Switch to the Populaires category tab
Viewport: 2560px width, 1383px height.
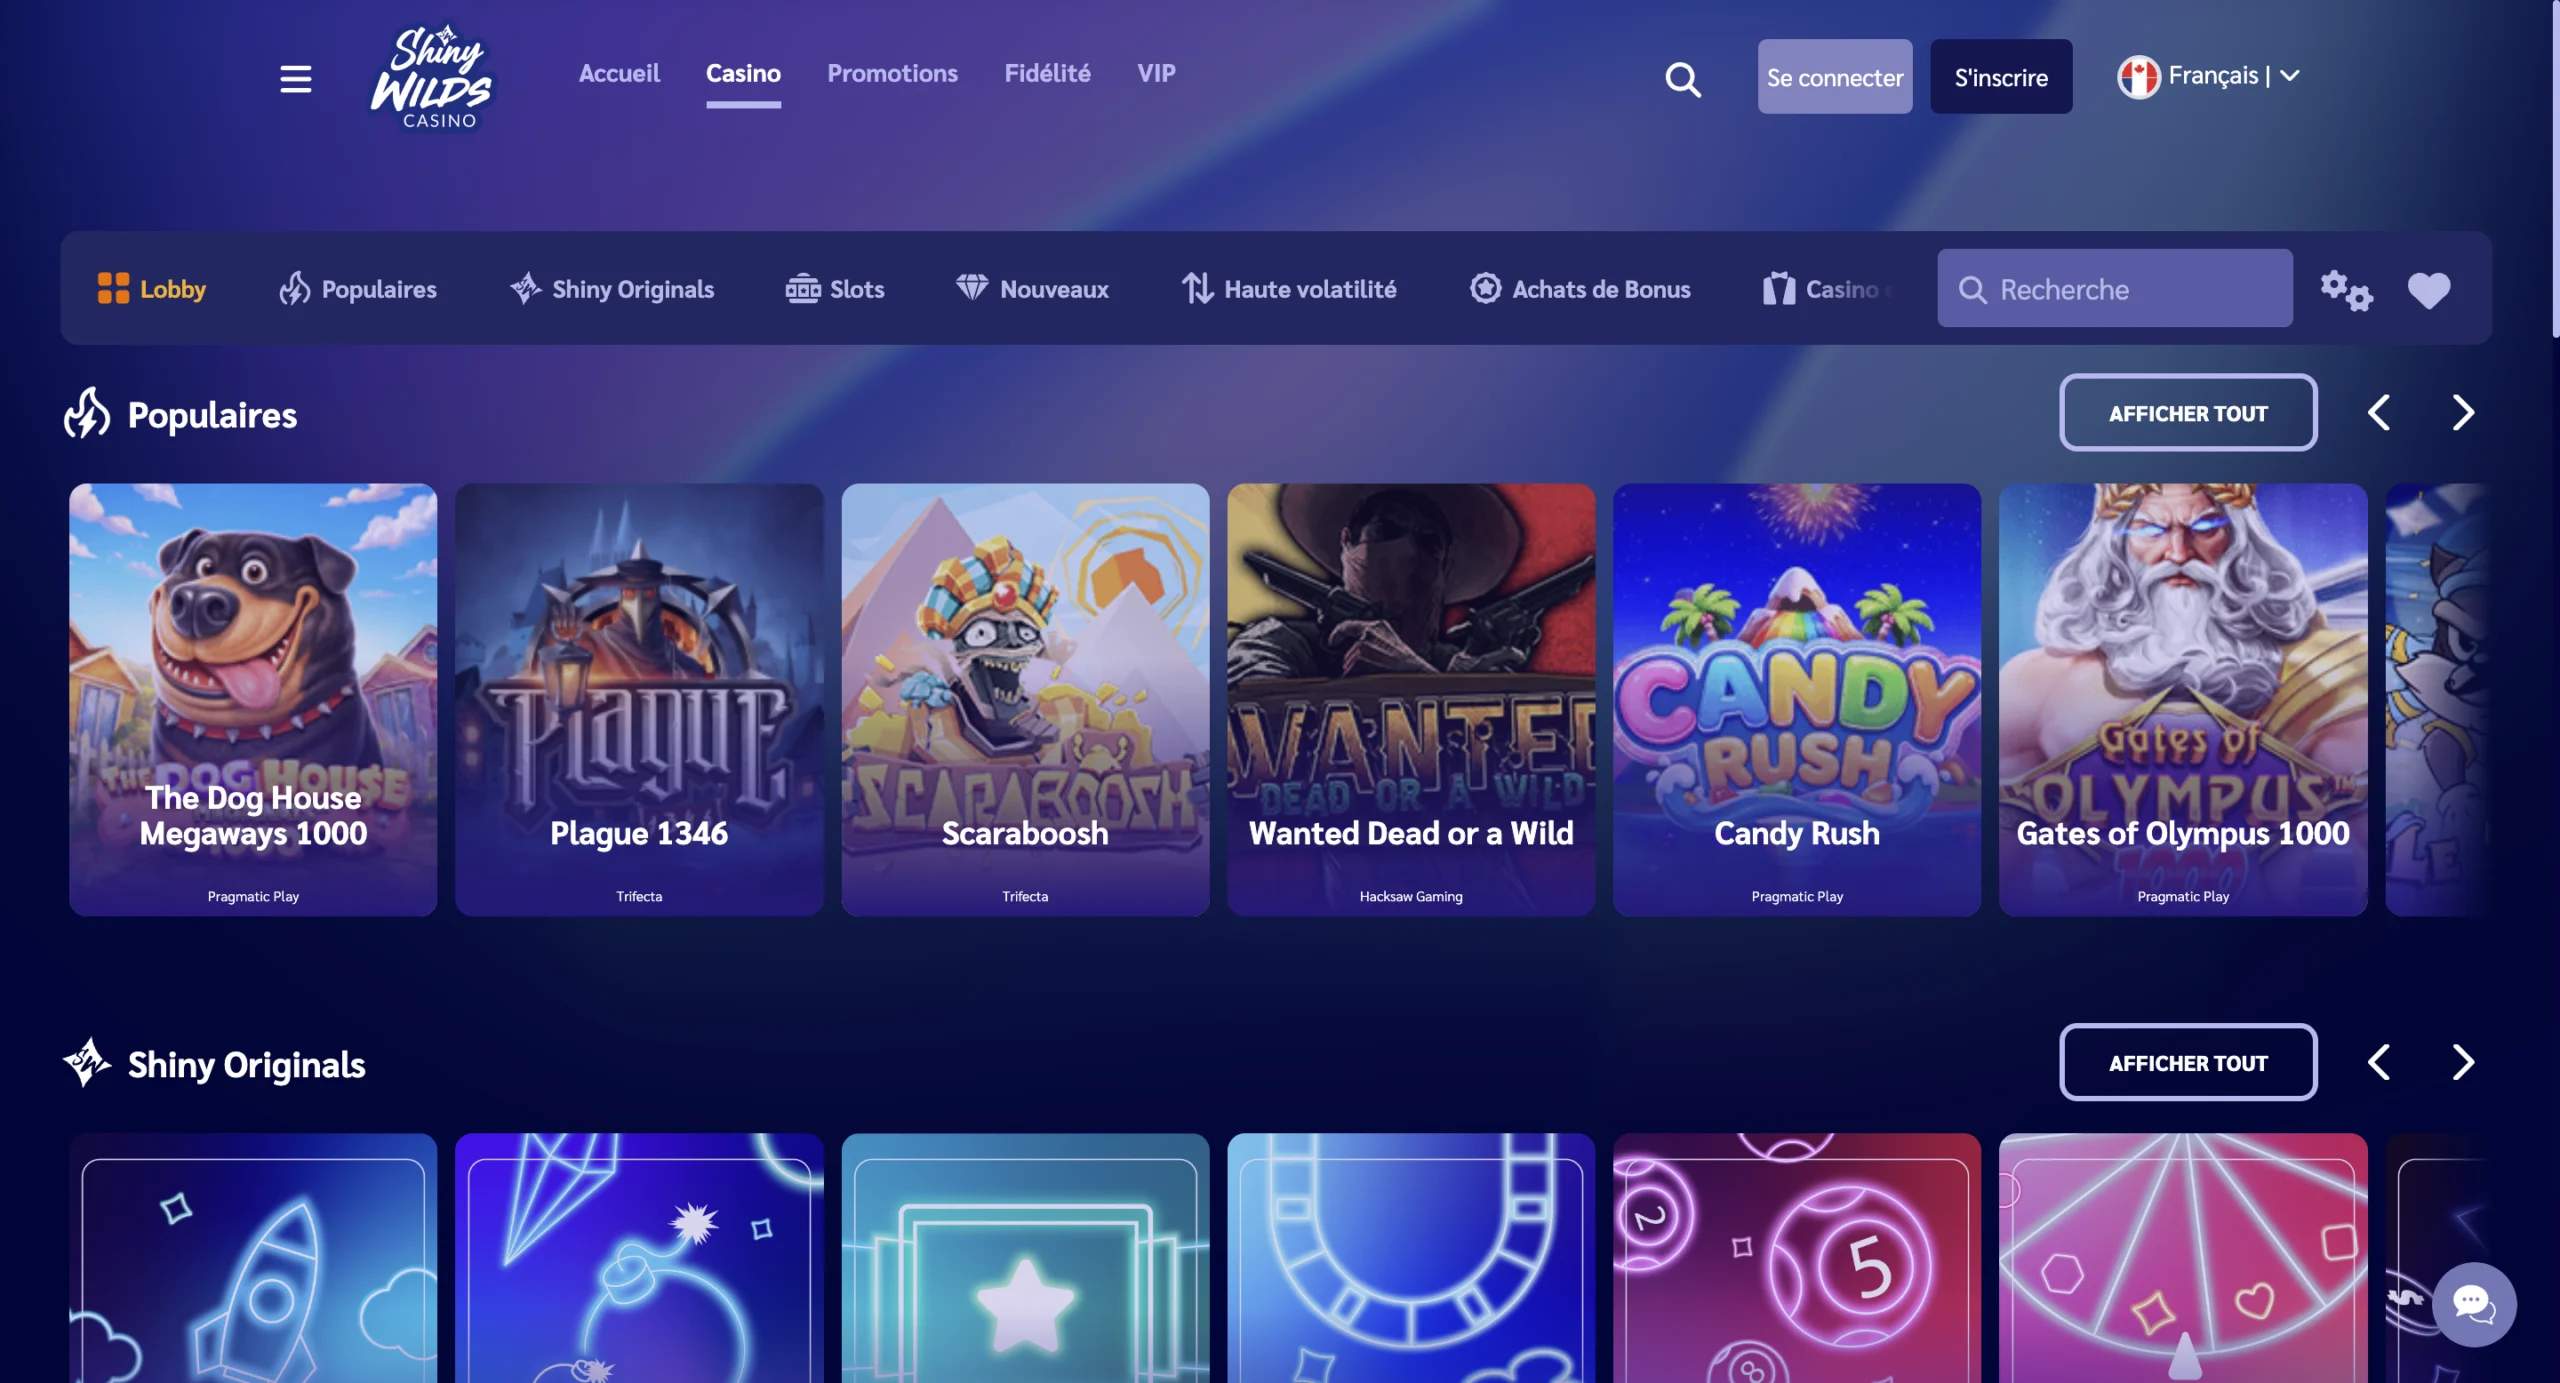pos(358,288)
